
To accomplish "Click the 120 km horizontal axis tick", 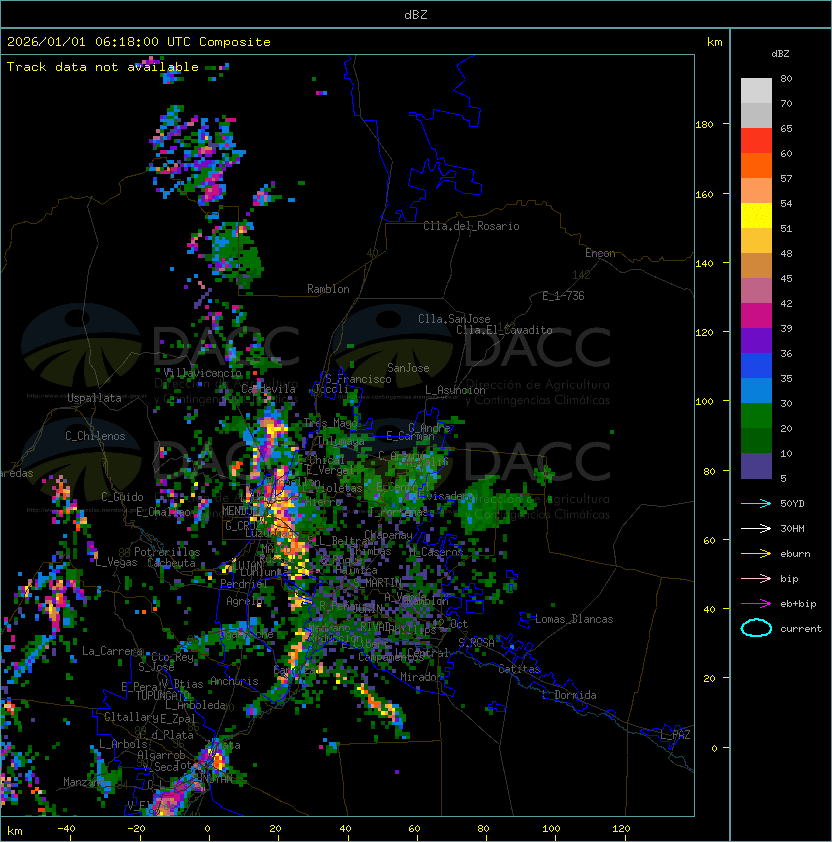I will (x=621, y=829).
